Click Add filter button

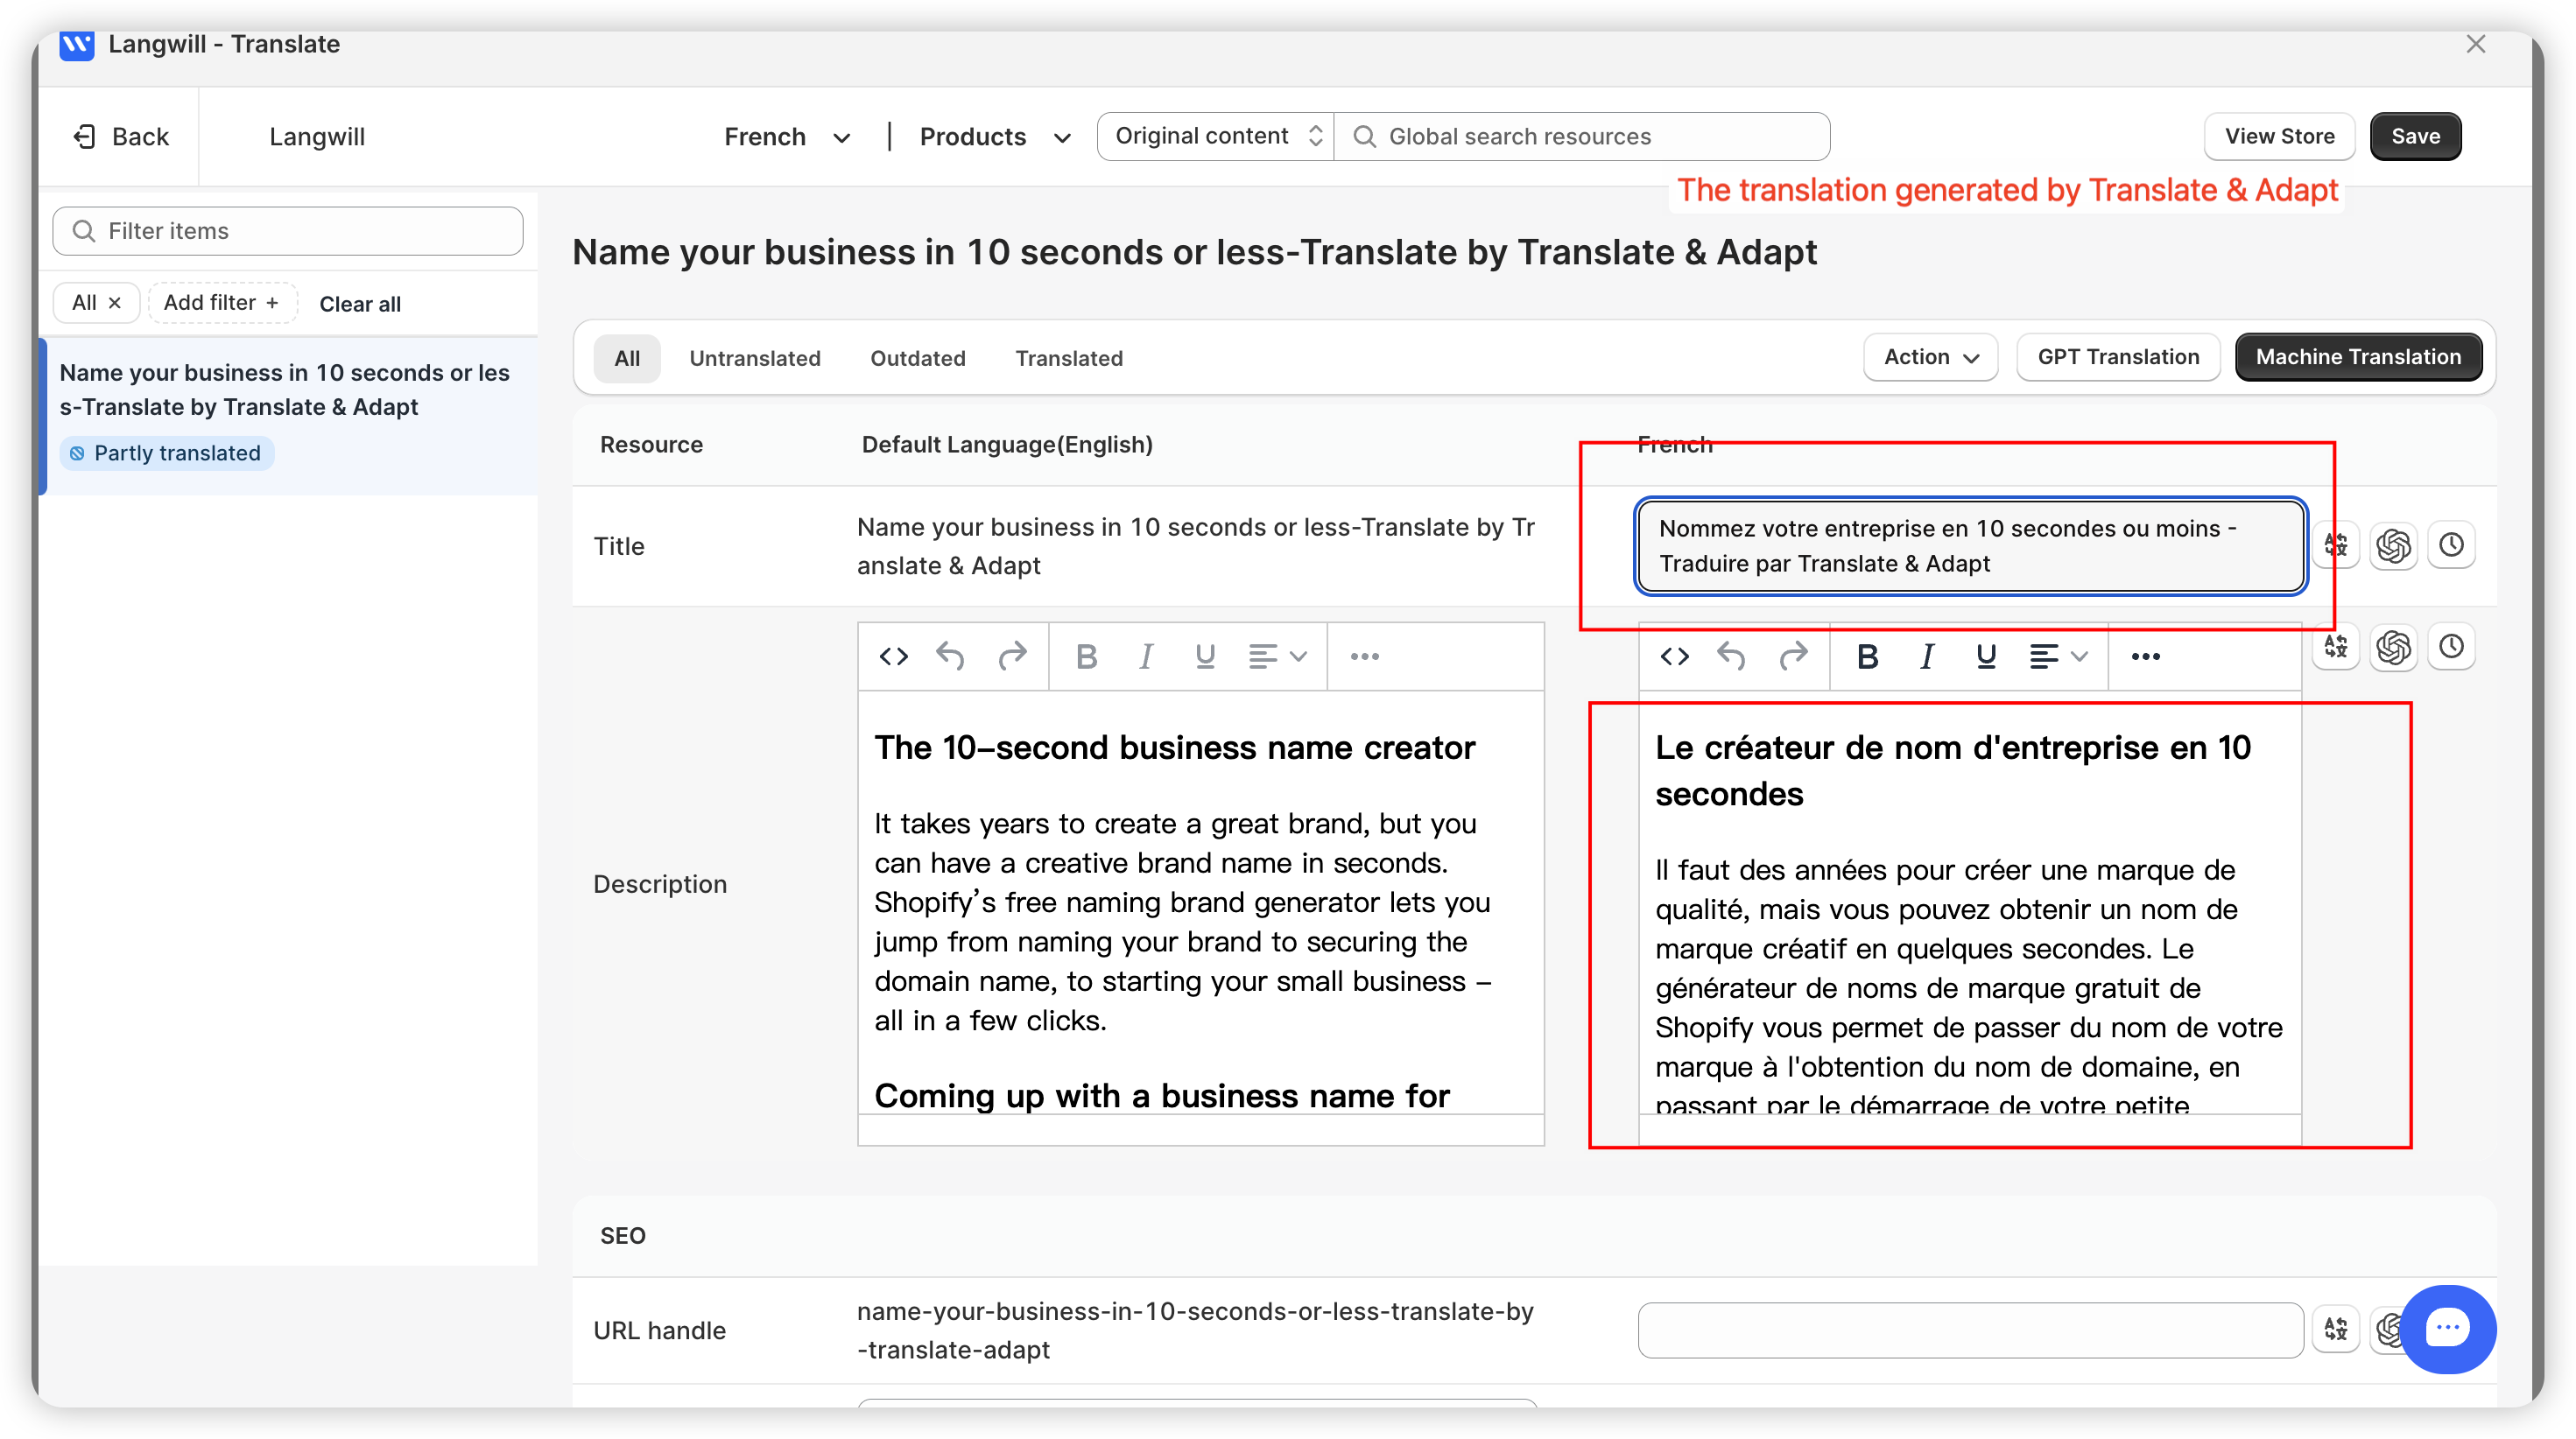click(x=222, y=303)
